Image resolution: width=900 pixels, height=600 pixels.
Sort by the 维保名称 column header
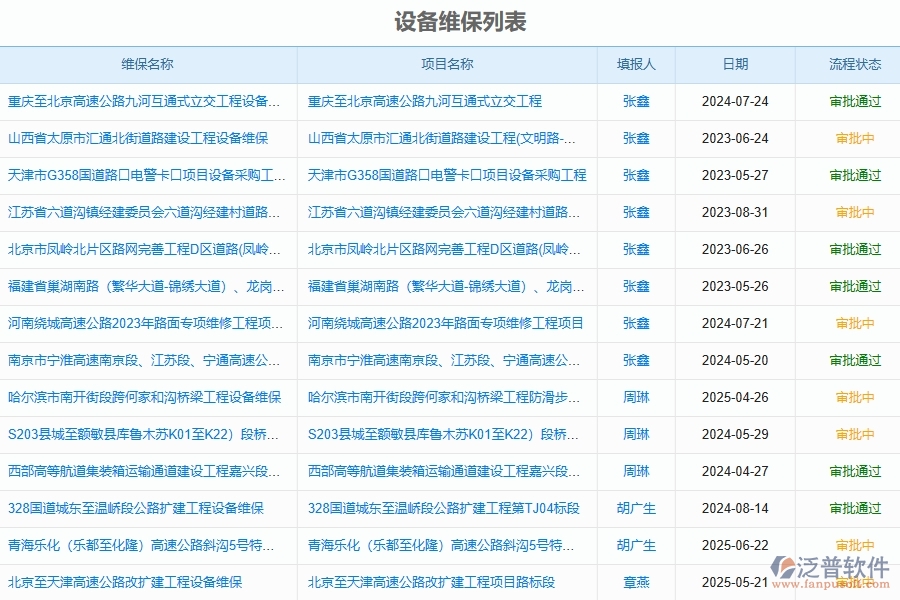coord(146,64)
